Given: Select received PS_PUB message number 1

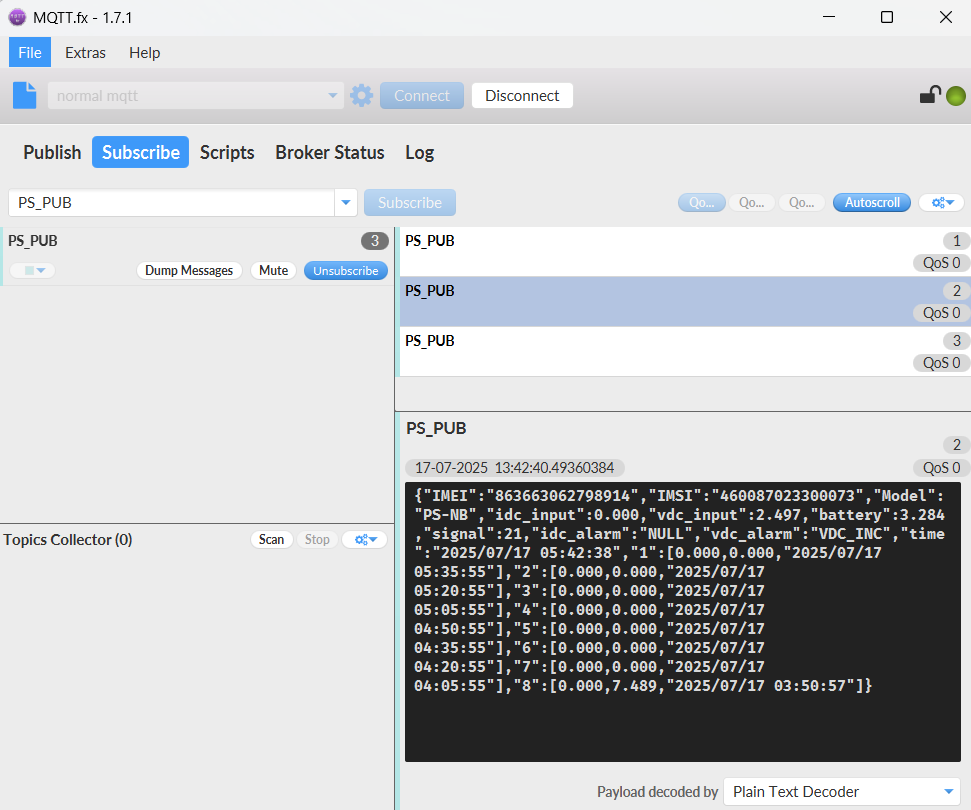Looking at the screenshot, I should coord(686,251).
